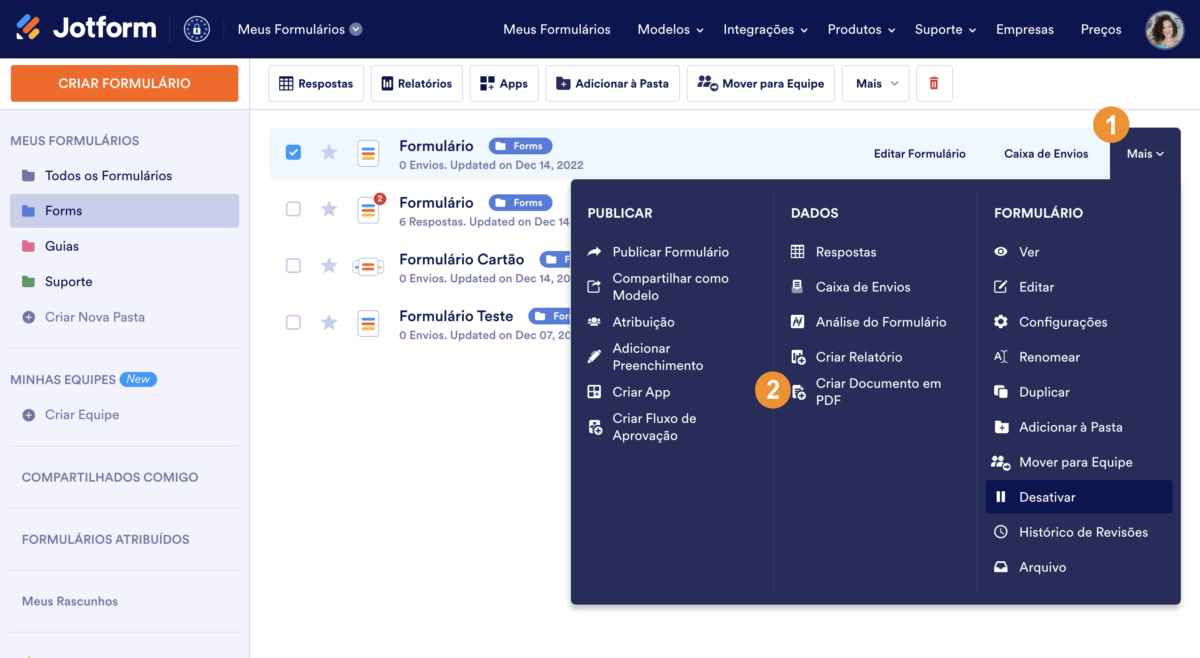Check the Formulário Cartão checkbox
The image size is (1200, 658).
click(293, 266)
